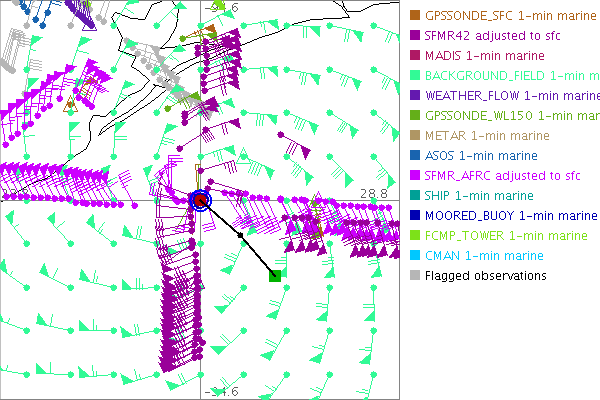Click the SHIP 1-min marine label
Screen dimensions: 600x400
(x=479, y=196)
